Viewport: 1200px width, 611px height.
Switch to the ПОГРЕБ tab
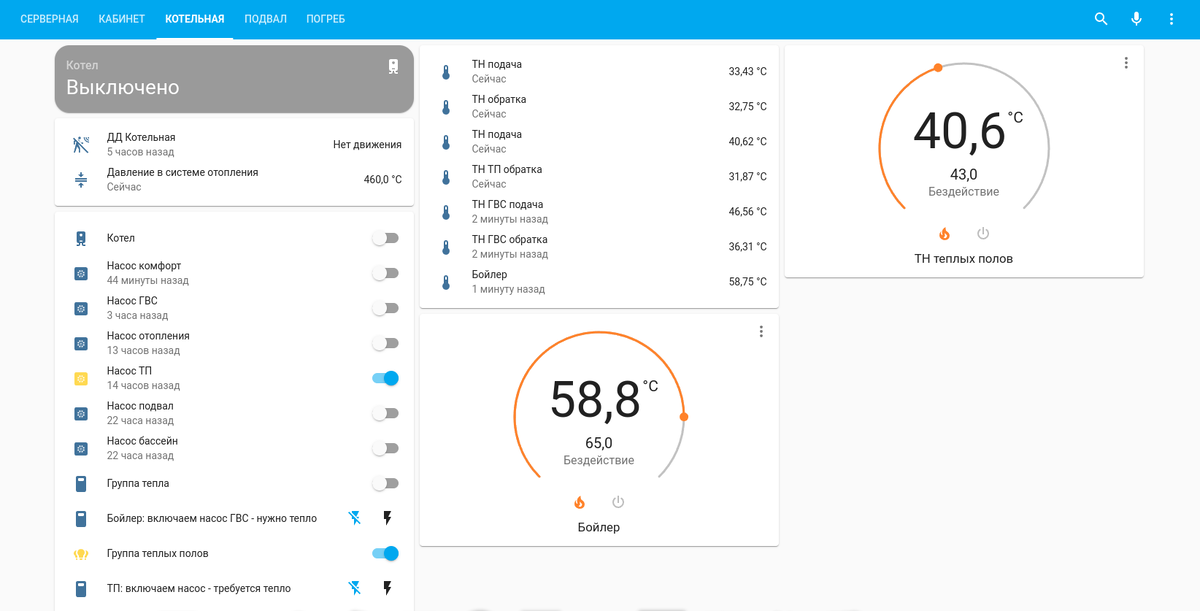click(327, 19)
